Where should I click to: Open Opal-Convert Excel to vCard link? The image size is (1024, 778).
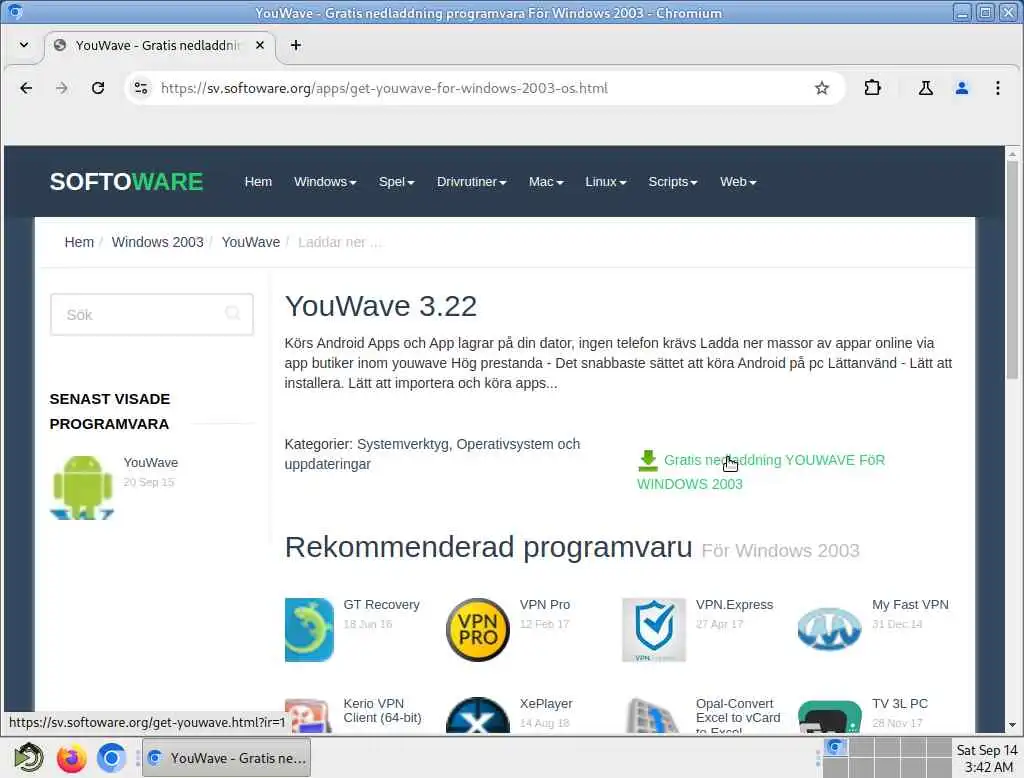click(x=738, y=715)
